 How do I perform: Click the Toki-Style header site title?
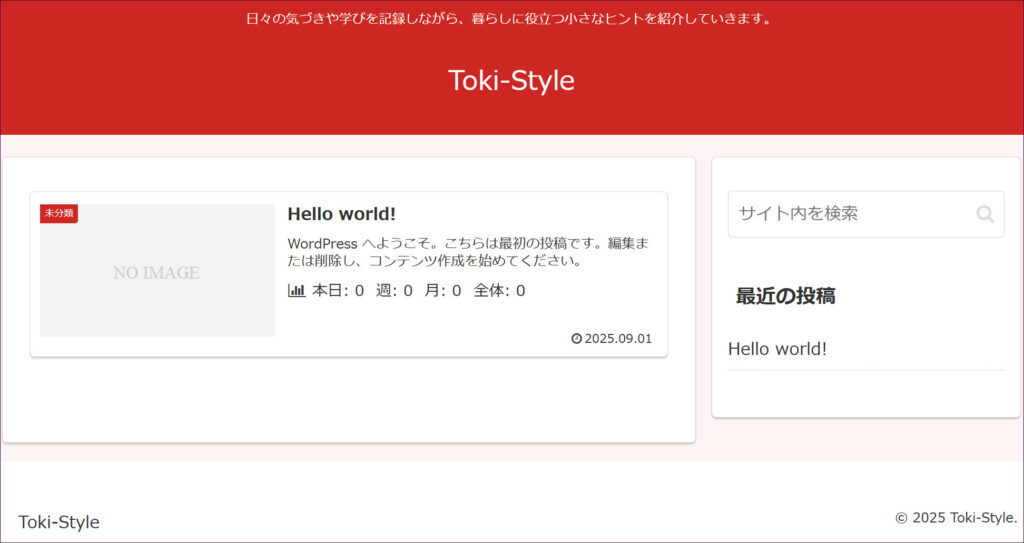(511, 80)
